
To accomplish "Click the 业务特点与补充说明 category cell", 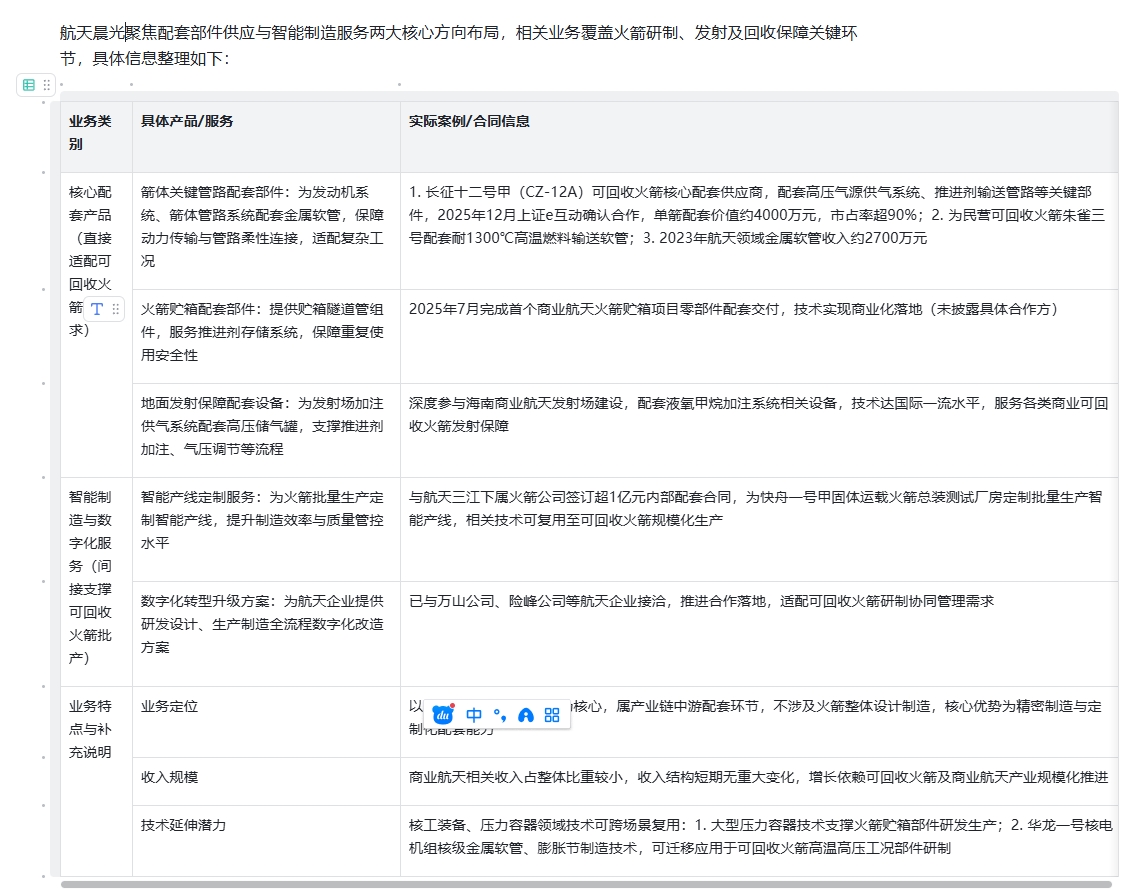I will point(97,781).
